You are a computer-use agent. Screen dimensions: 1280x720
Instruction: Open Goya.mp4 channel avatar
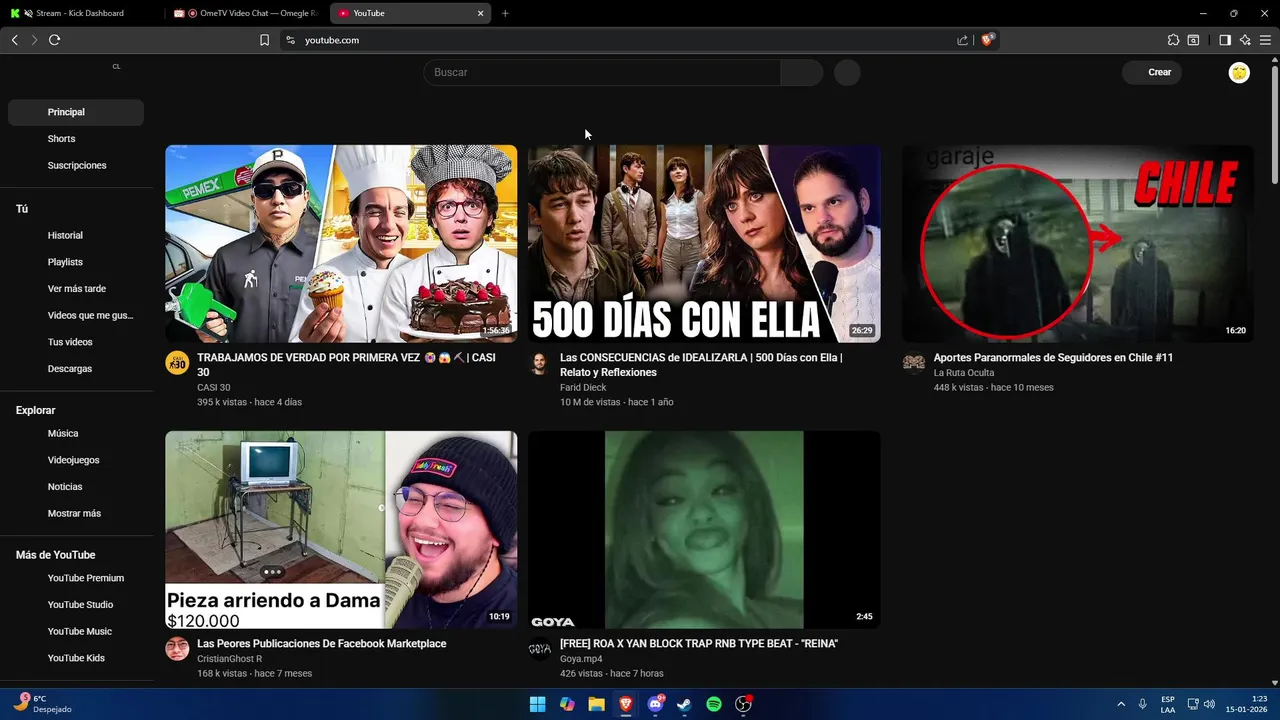(539, 649)
